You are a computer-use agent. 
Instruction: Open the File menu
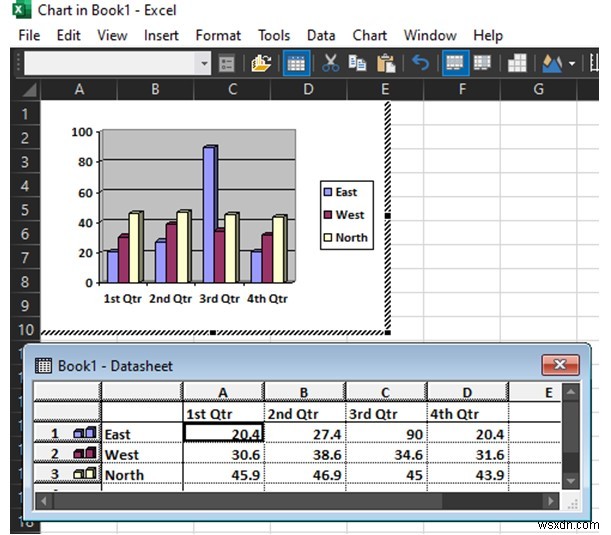pyautogui.click(x=29, y=35)
